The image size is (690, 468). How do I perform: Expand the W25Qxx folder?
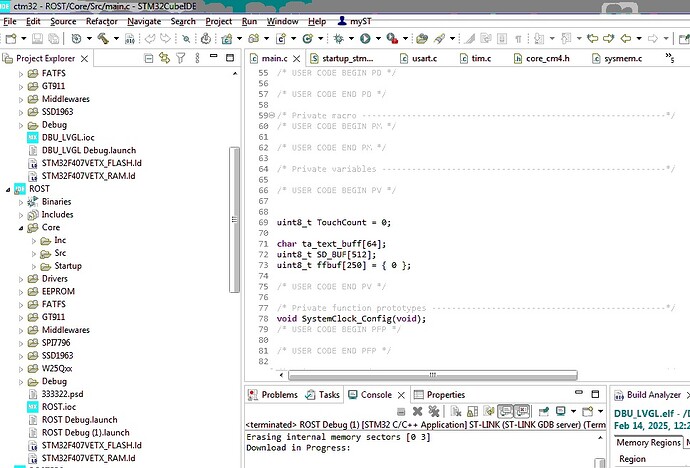(21, 369)
